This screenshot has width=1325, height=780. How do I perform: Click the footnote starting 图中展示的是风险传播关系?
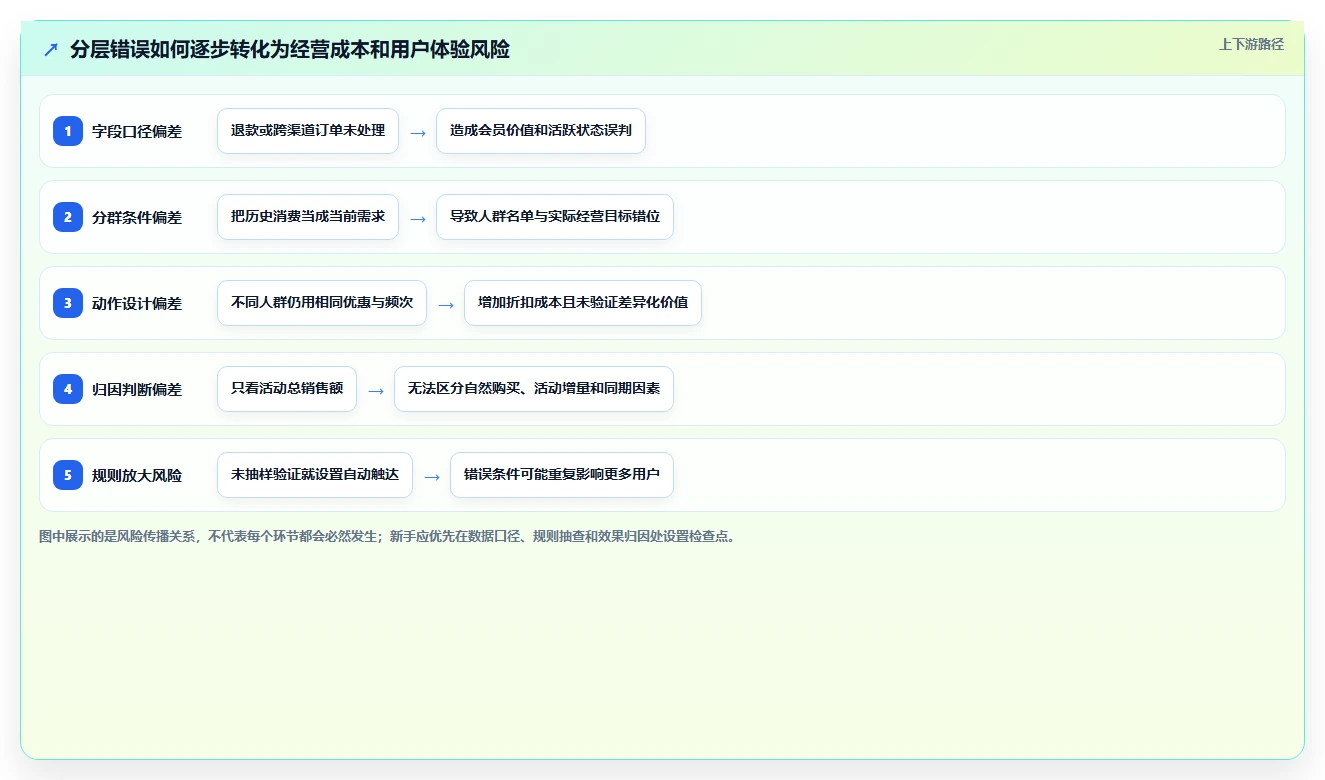tap(389, 536)
